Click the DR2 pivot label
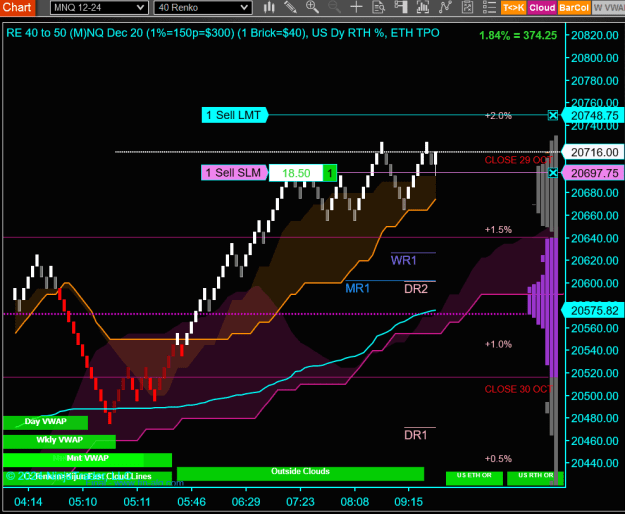625x514 pixels. point(416,288)
